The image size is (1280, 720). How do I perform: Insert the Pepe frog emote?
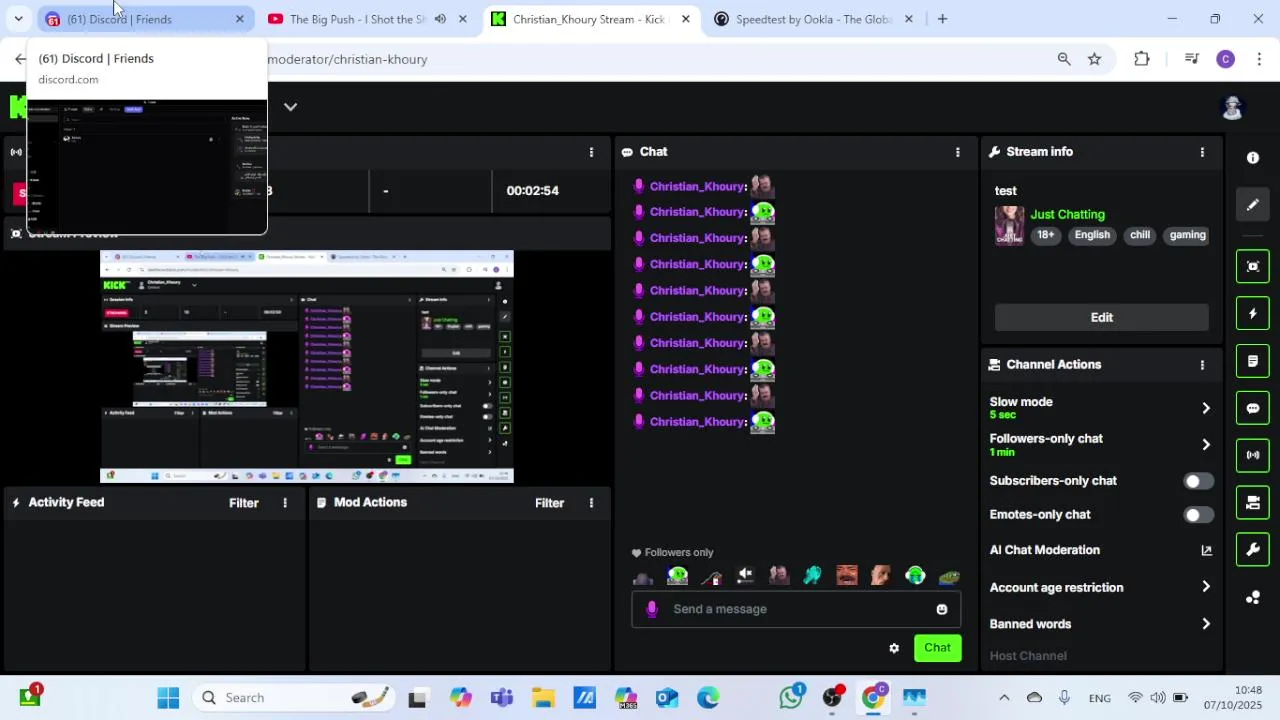[x=948, y=576]
